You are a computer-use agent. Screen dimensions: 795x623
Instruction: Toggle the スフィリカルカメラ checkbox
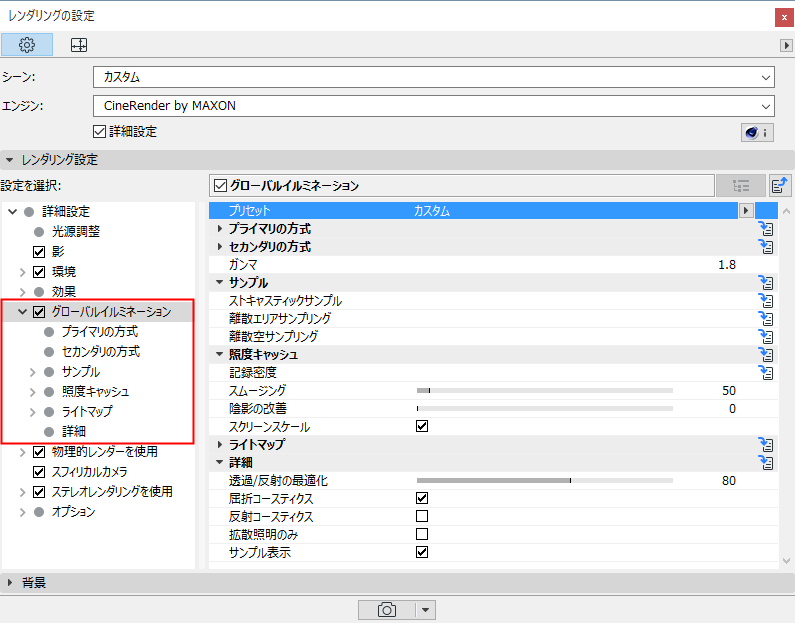(39, 472)
